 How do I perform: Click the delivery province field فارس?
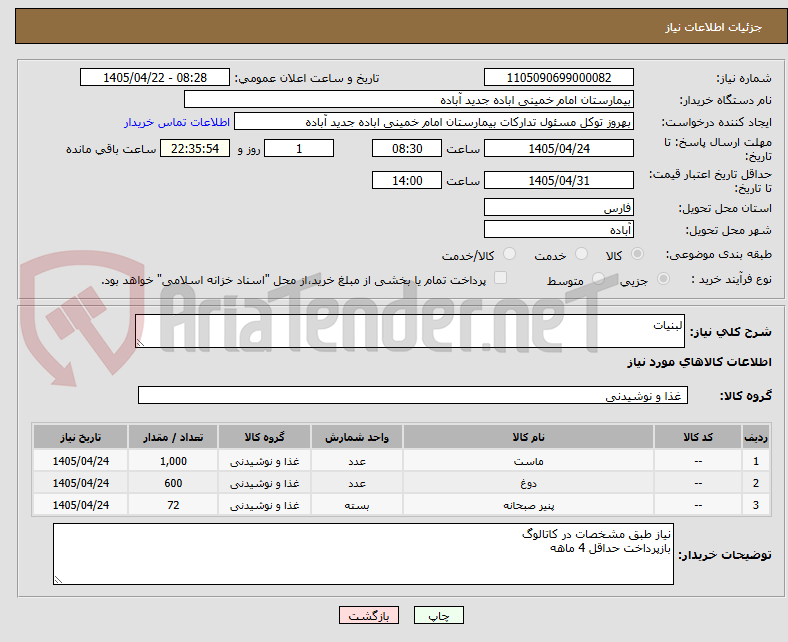click(558, 208)
